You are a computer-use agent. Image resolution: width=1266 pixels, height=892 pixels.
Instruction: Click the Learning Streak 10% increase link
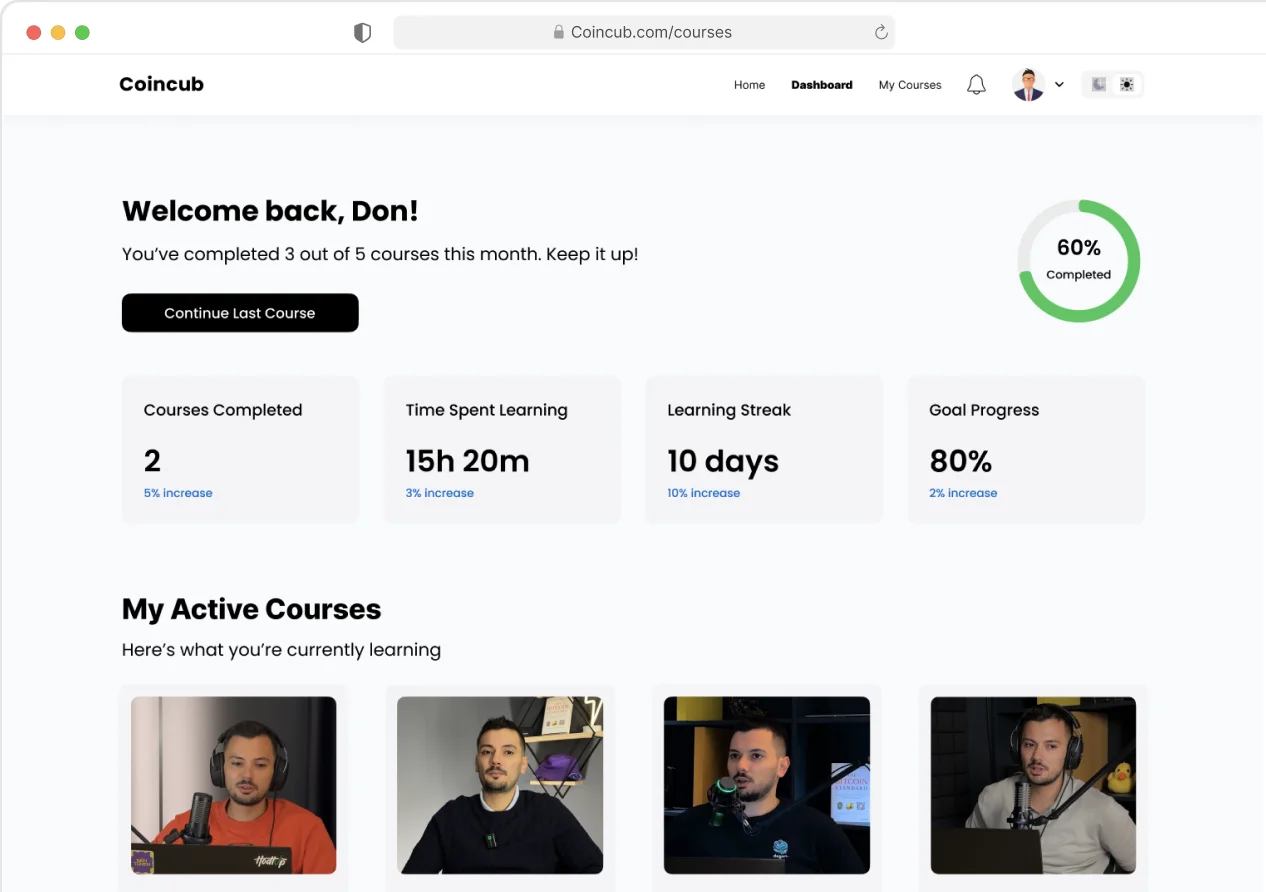click(704, 493)
